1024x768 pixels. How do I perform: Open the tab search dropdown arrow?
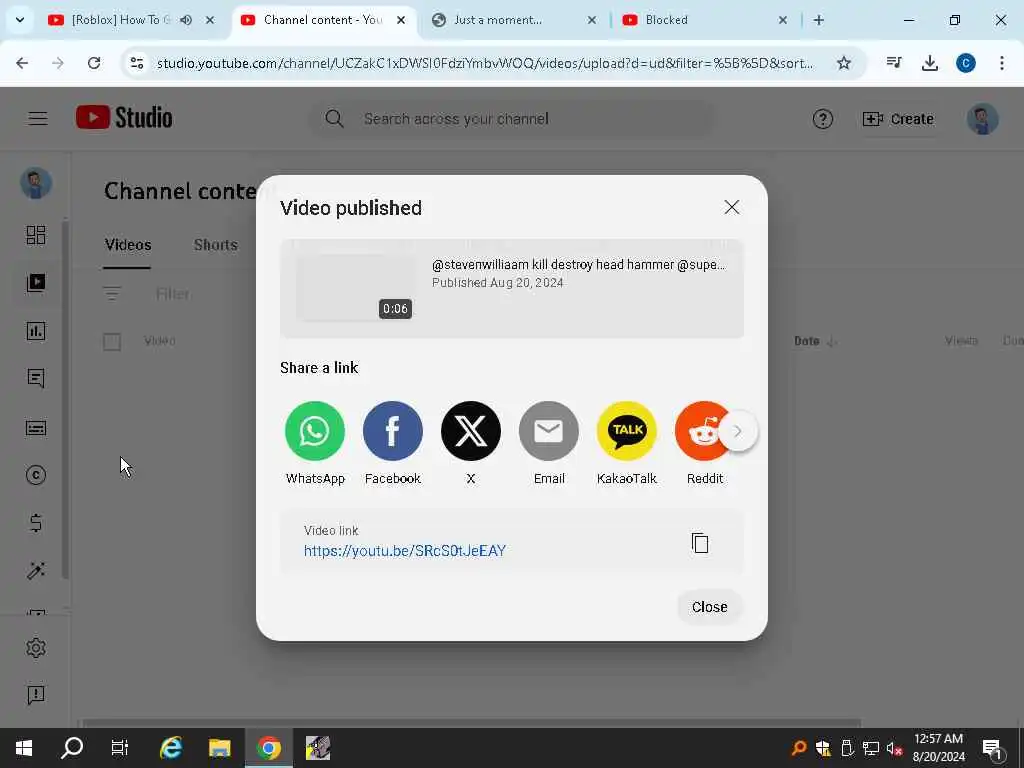pos(20,20)
